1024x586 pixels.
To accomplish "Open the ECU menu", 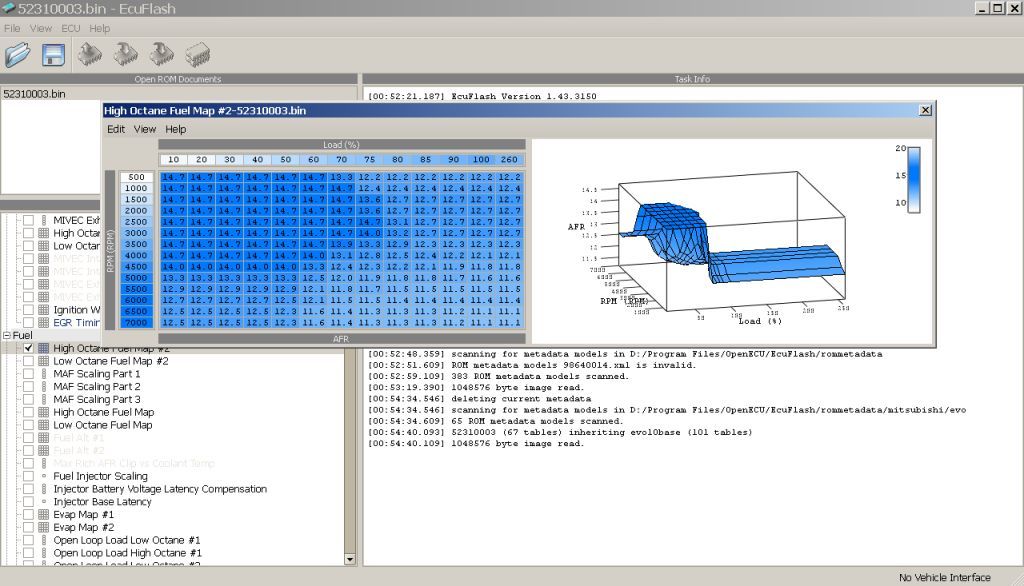I will 71,28.
